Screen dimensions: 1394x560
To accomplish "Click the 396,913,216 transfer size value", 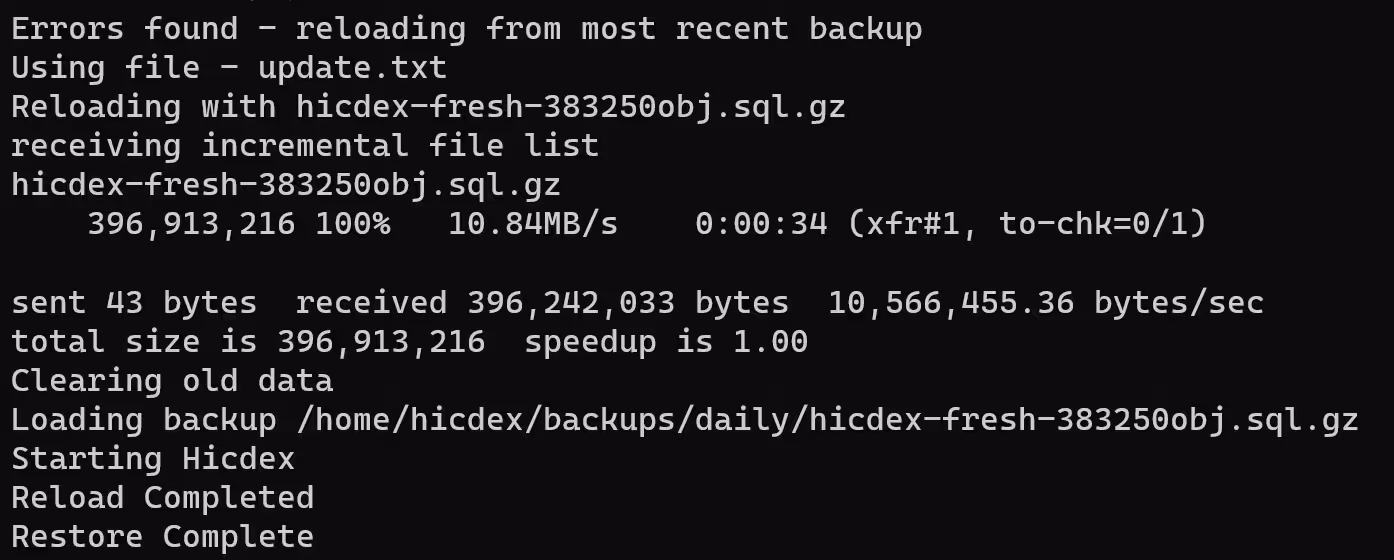I will coord(191,224).
